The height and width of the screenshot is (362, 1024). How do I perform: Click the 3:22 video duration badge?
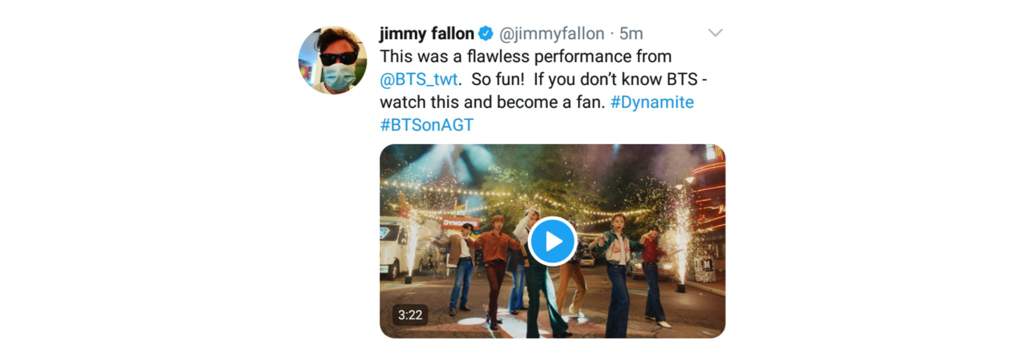click(x=410, y=315)
